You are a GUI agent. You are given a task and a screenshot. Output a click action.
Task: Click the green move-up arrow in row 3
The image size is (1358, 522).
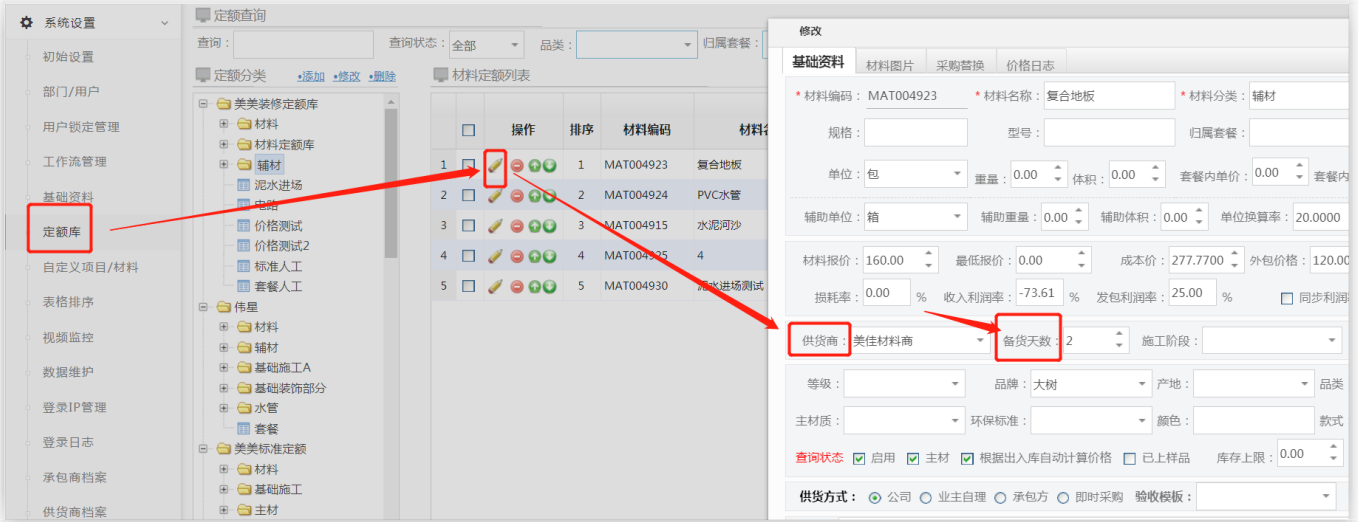pos(535,226)
